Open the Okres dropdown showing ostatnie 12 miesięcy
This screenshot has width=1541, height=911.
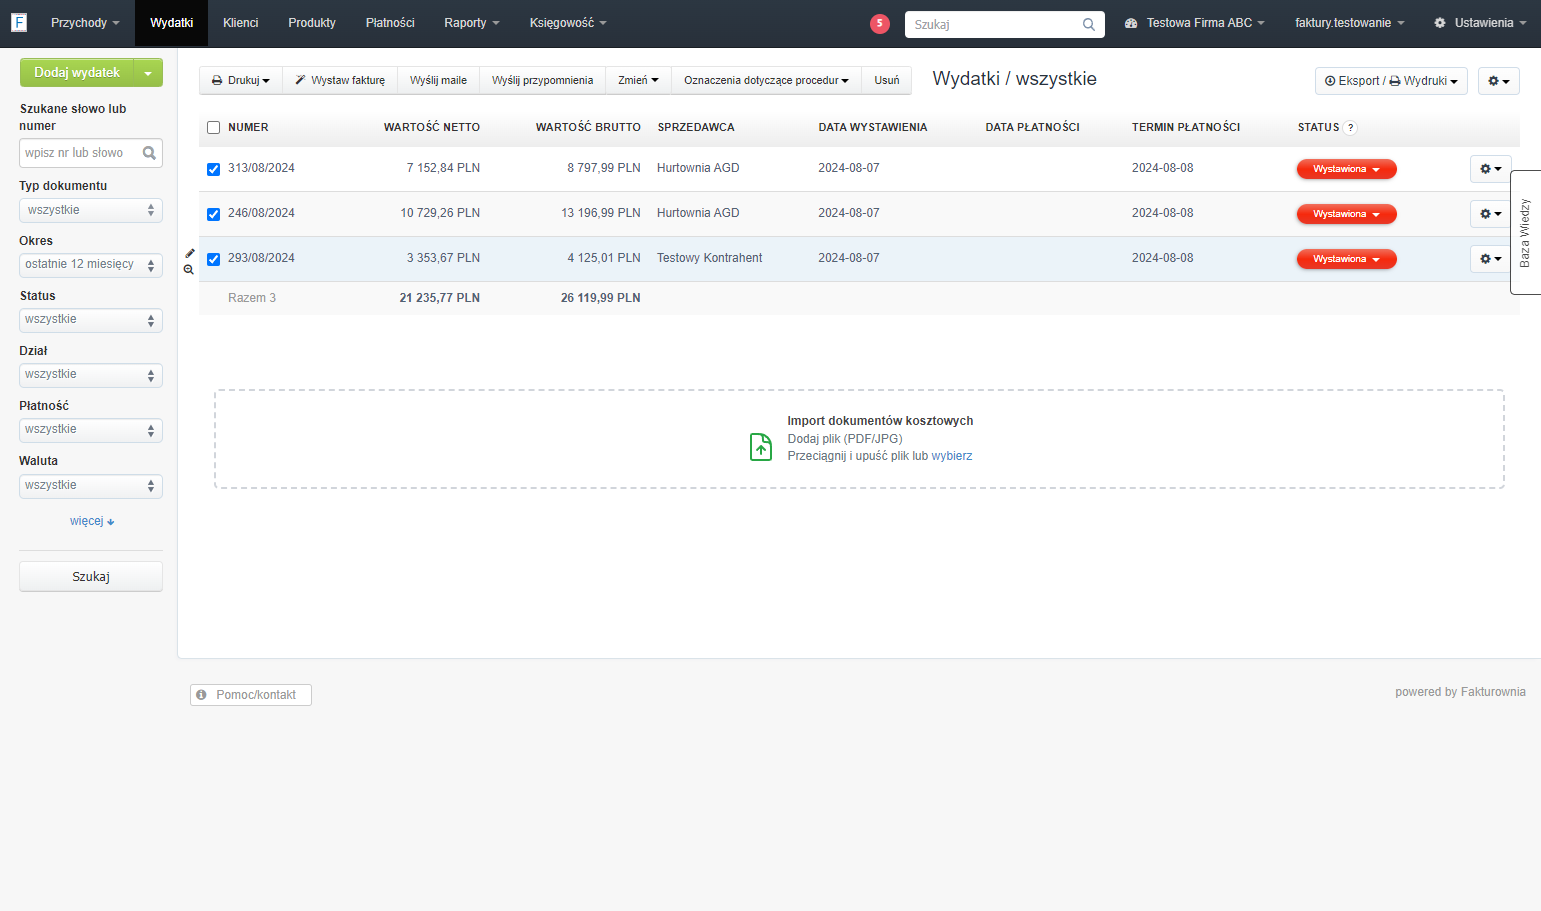coord(91,265)
